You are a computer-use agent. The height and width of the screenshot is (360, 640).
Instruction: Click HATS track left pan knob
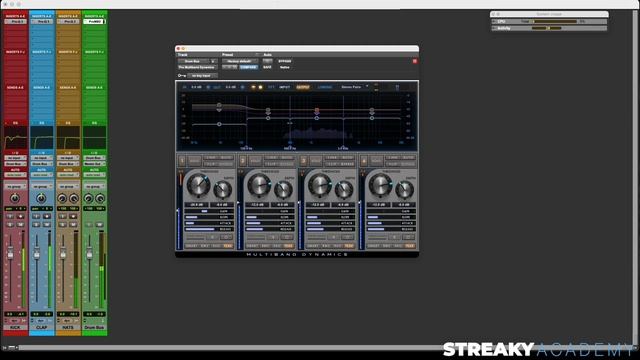(62, 198)
